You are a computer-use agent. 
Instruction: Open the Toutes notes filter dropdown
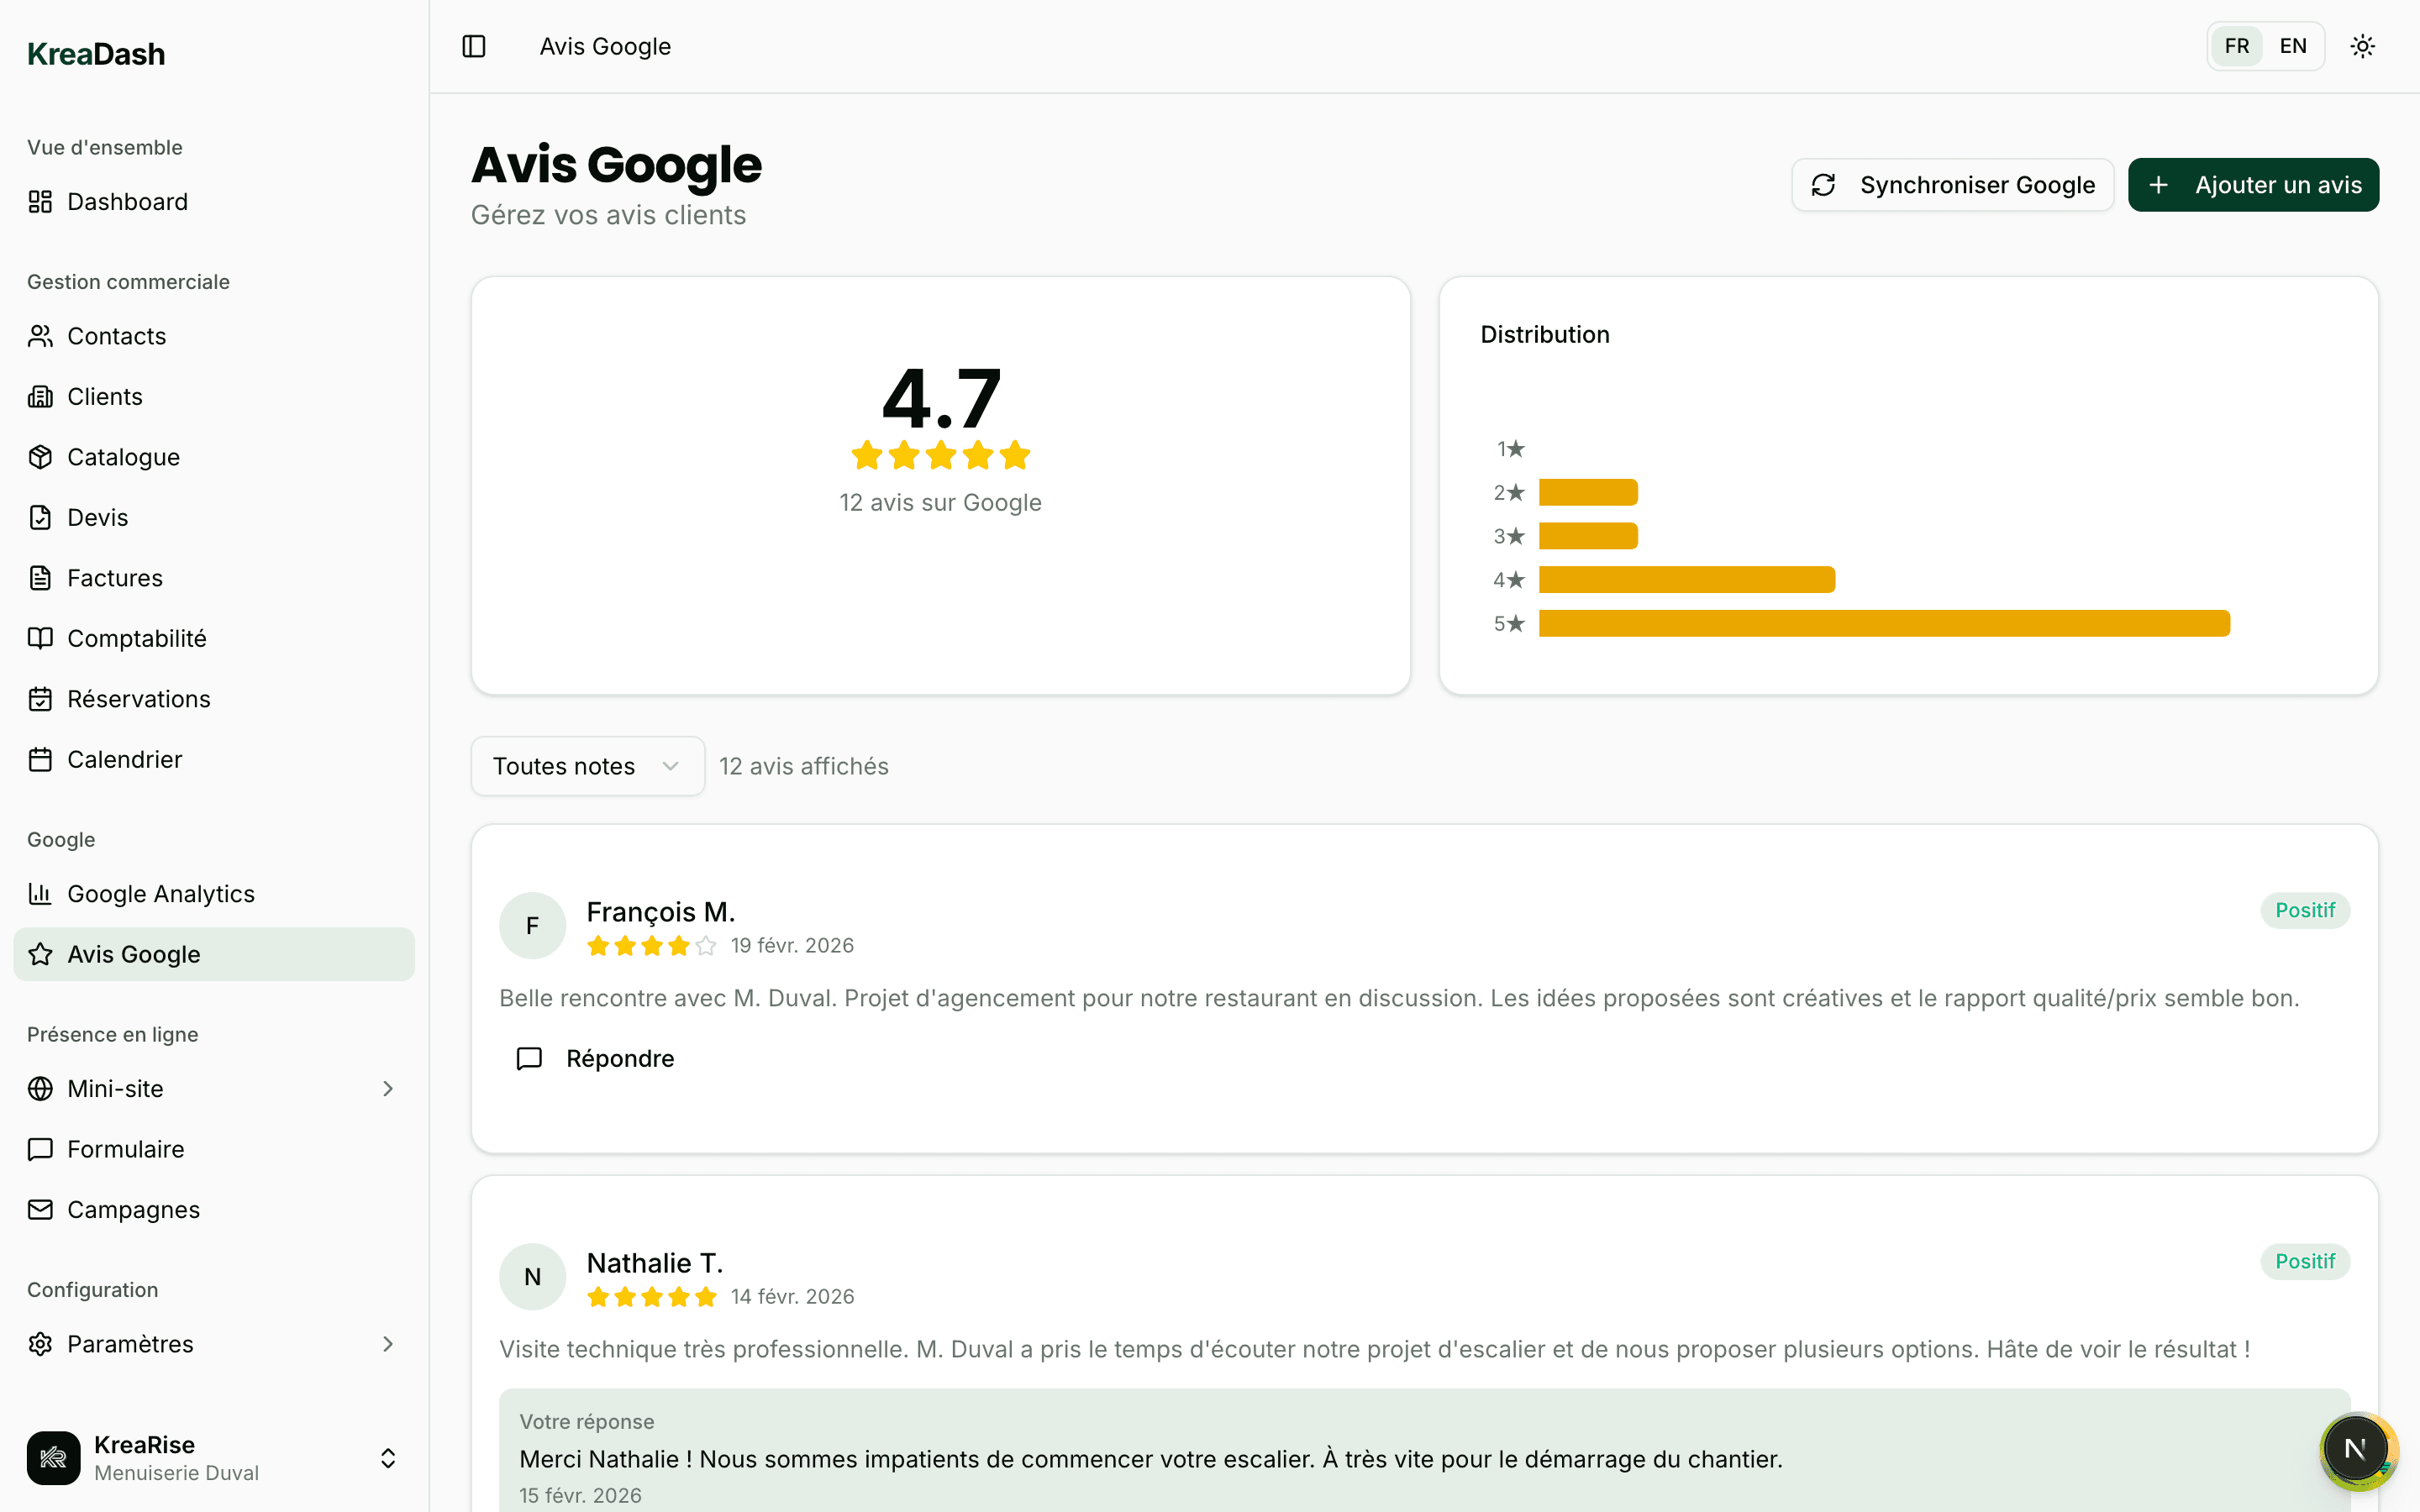click(587, 765)
